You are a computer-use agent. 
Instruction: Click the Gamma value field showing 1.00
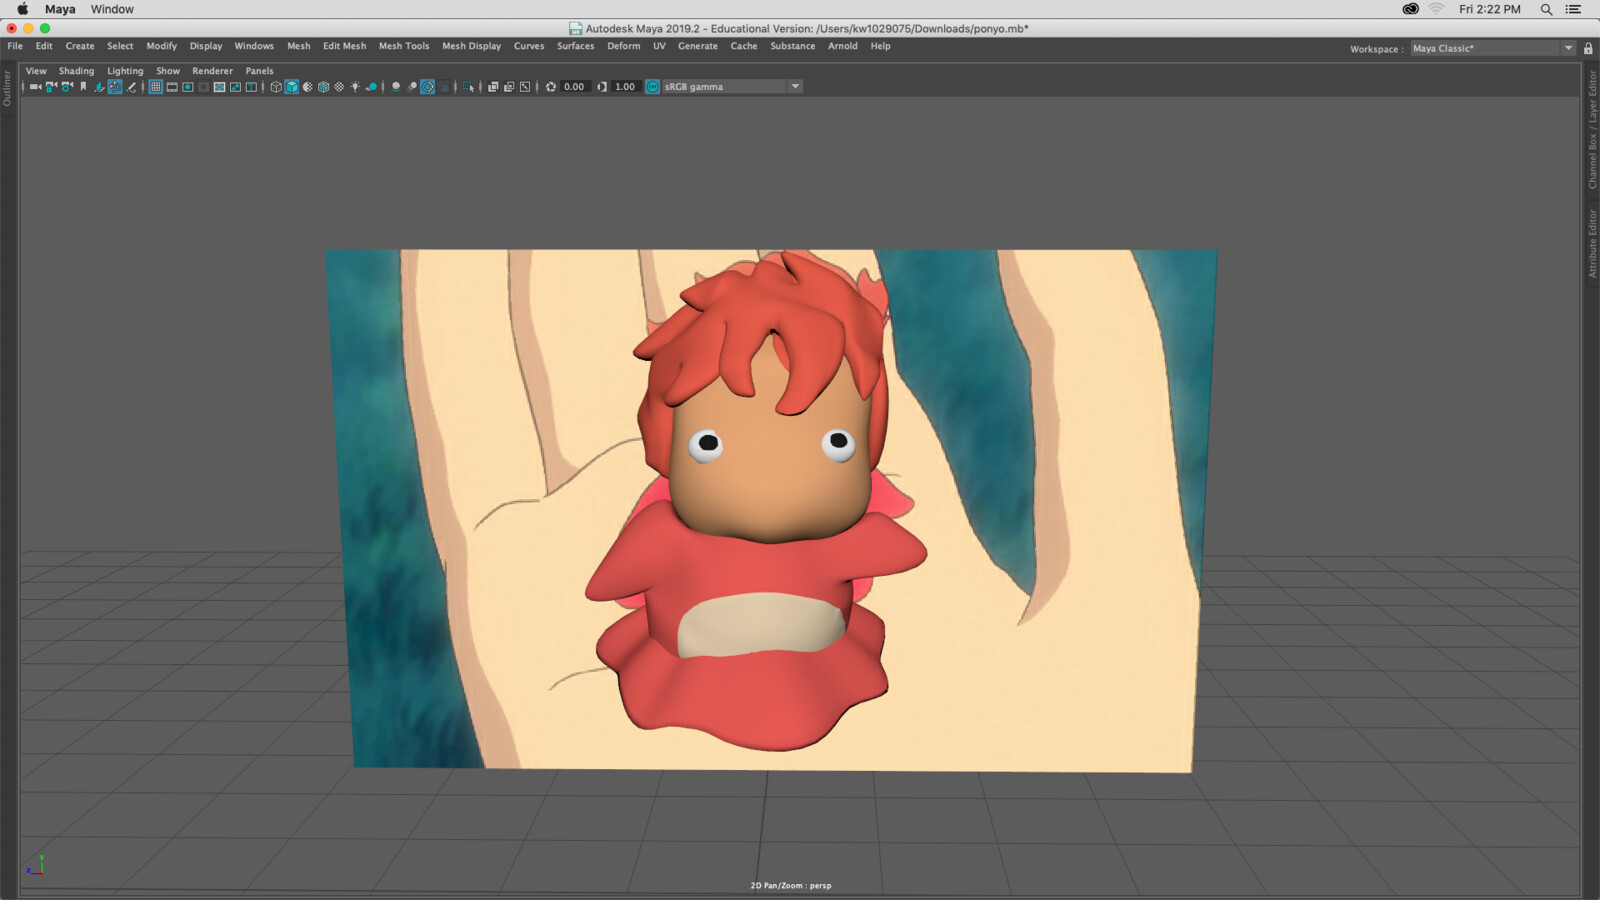tap(626, 87)
